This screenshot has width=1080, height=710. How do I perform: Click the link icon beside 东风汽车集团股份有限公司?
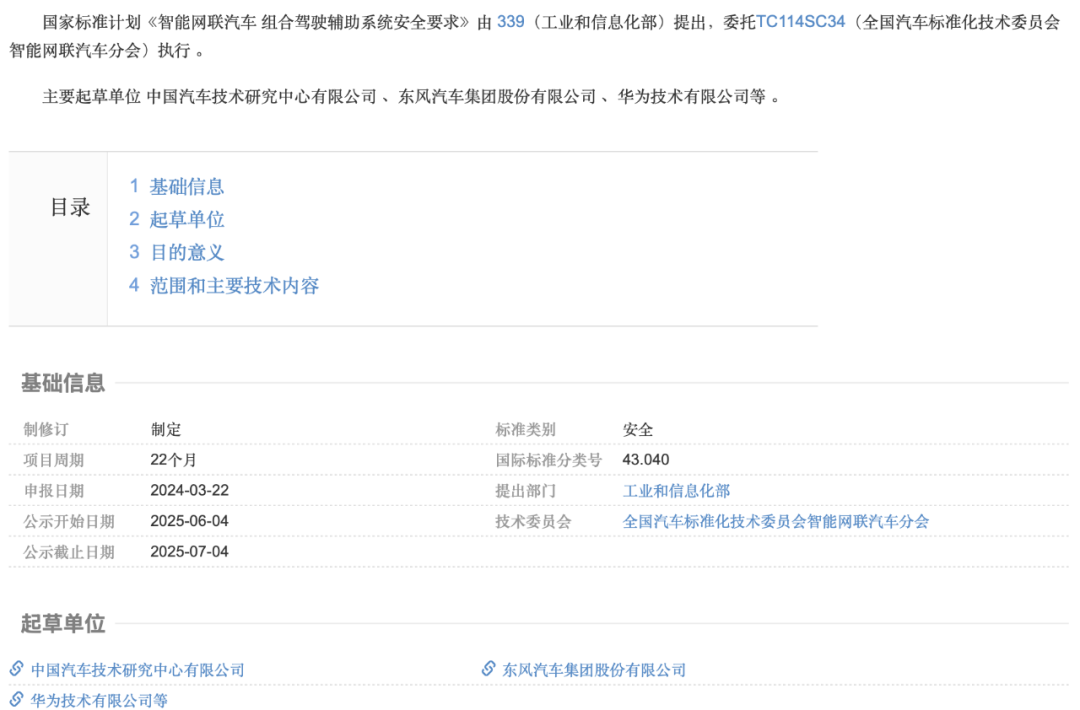[x=488, y=669]
